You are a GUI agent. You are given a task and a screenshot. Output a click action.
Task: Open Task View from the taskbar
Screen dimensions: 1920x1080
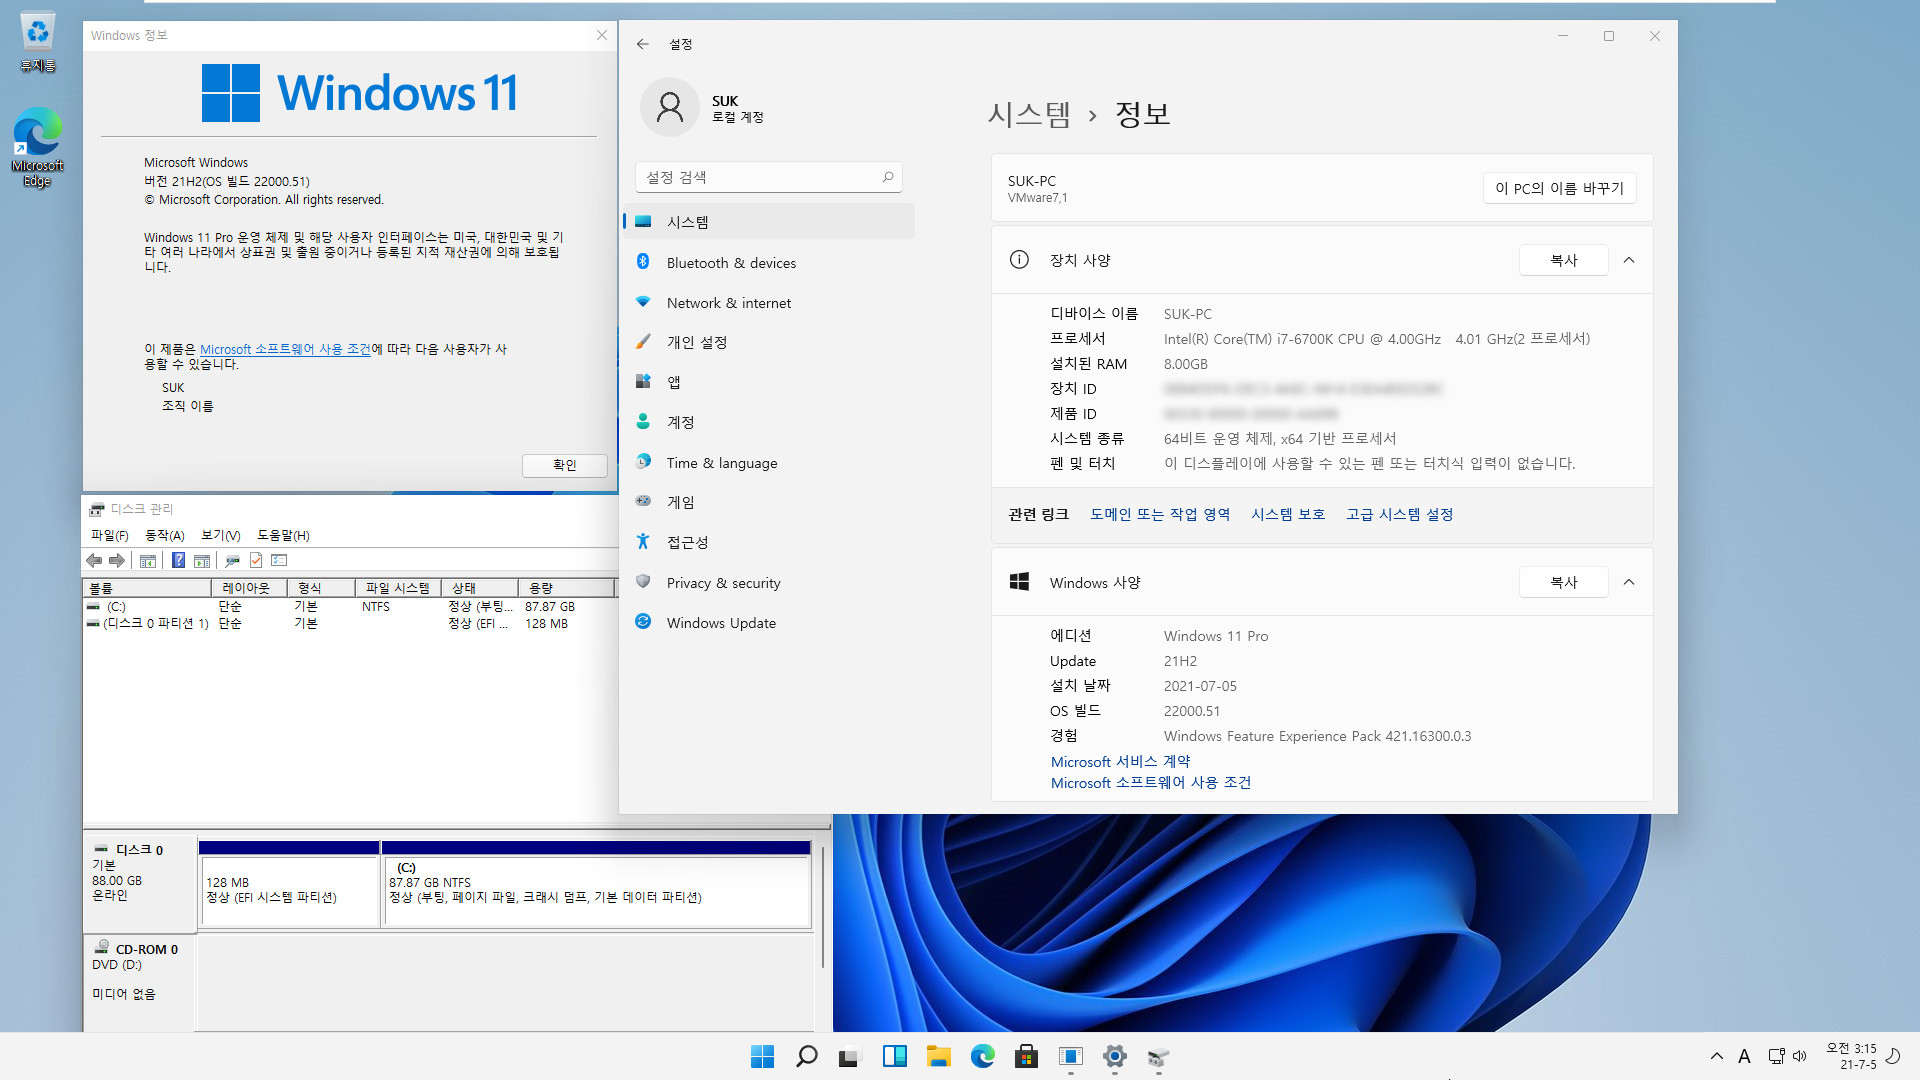point(849,1056)
